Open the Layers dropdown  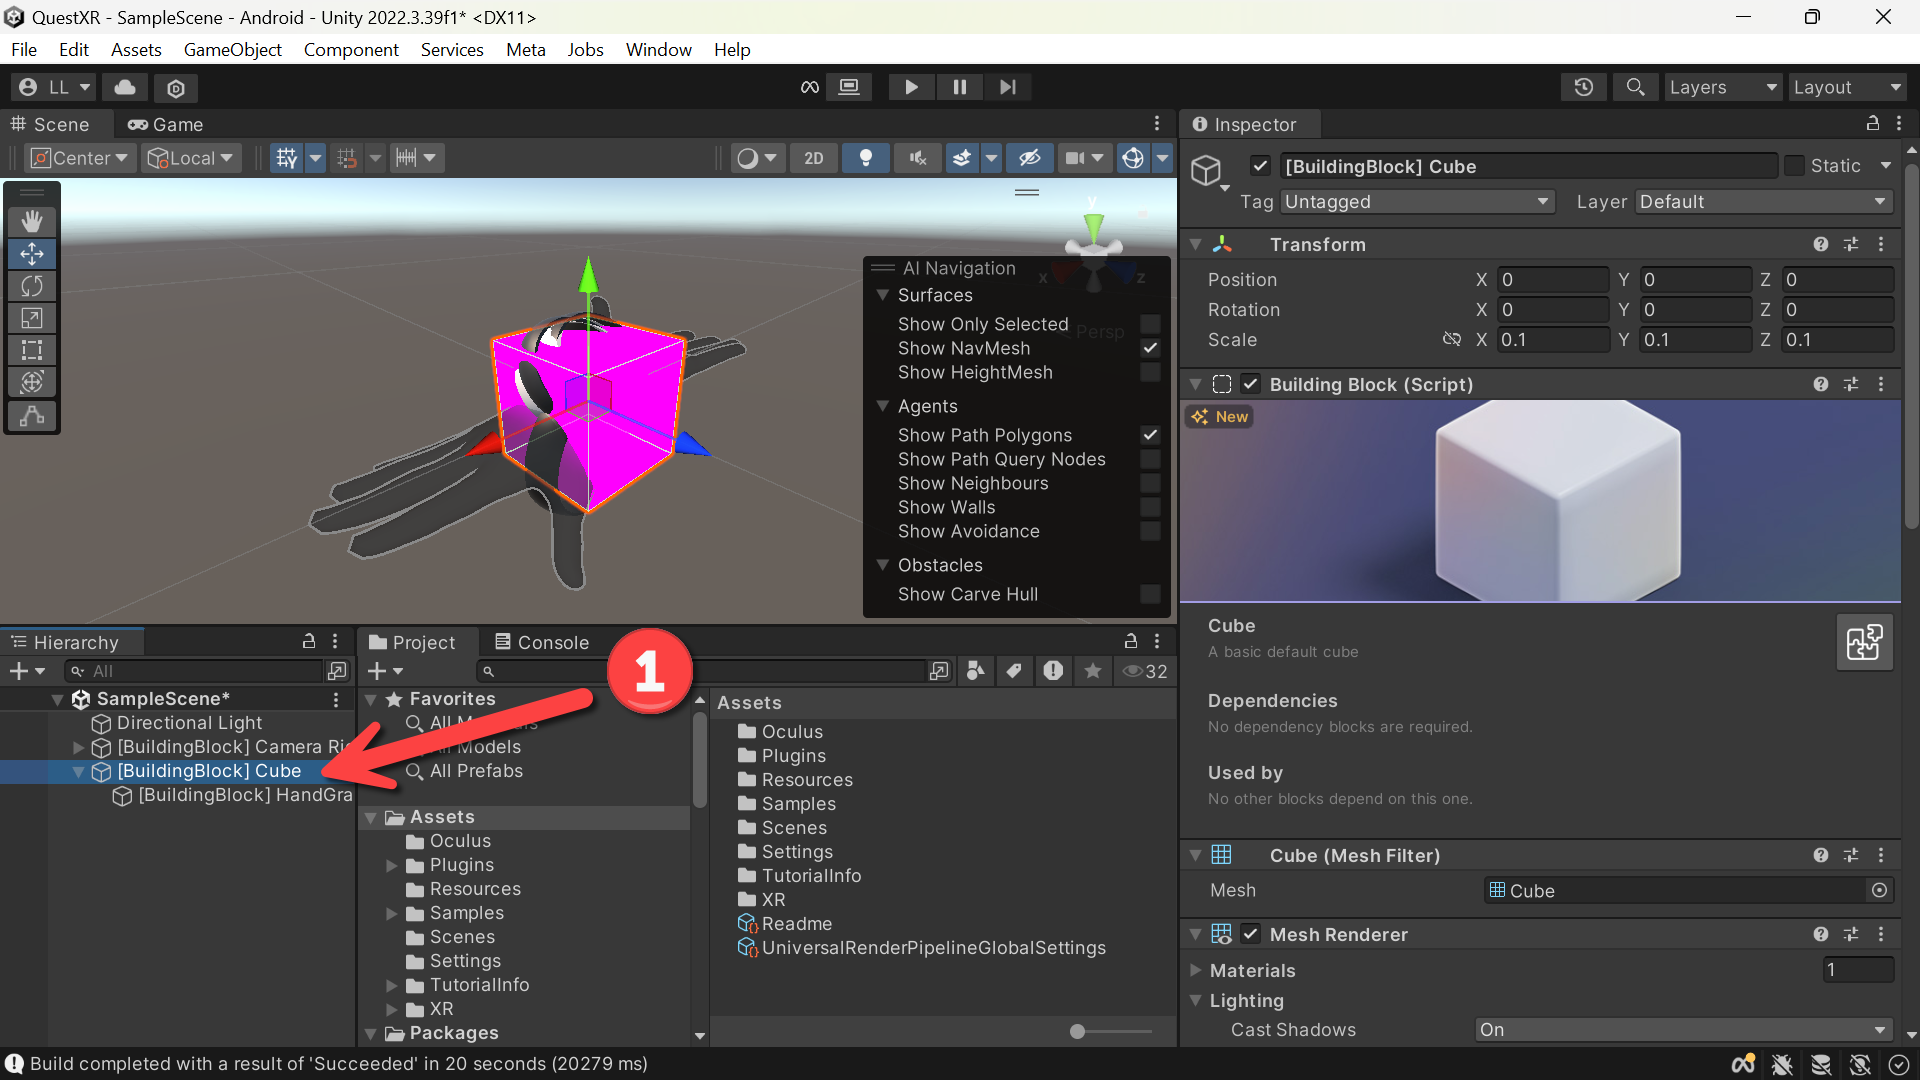point(1723,87)
